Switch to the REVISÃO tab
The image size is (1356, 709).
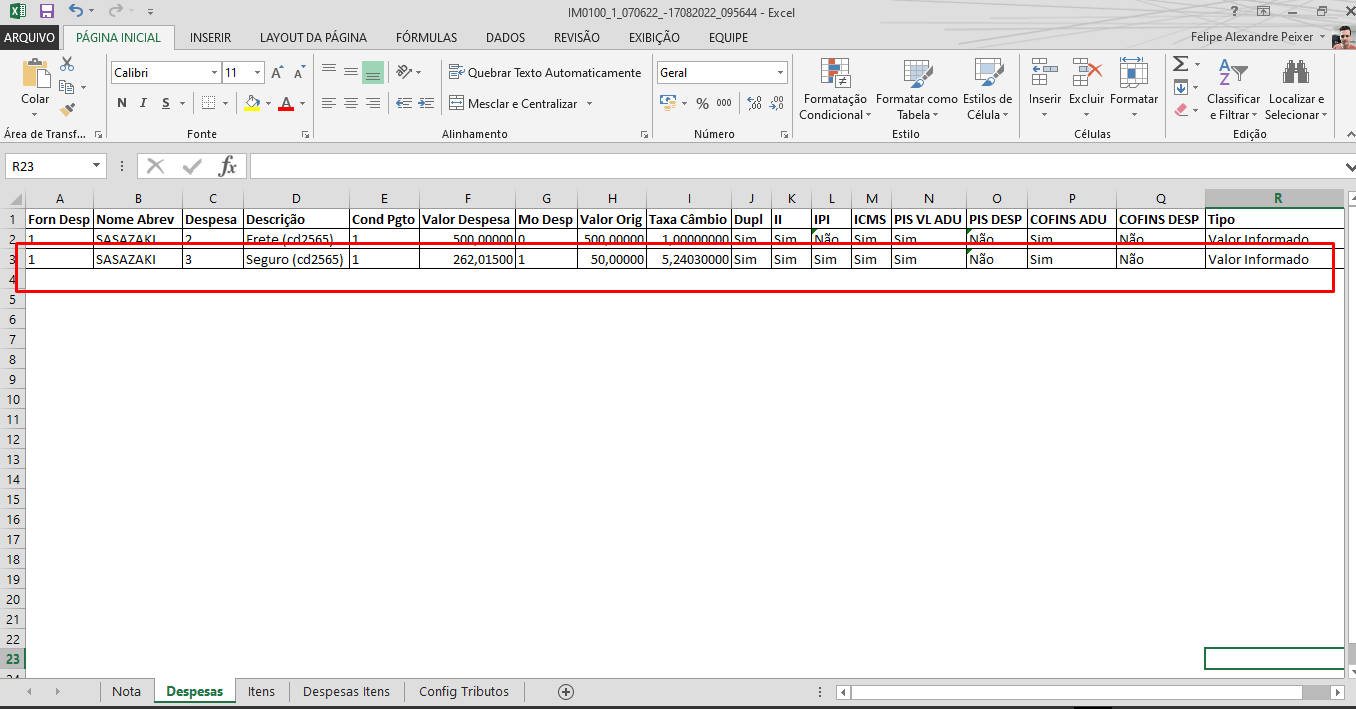click(577, 38)
